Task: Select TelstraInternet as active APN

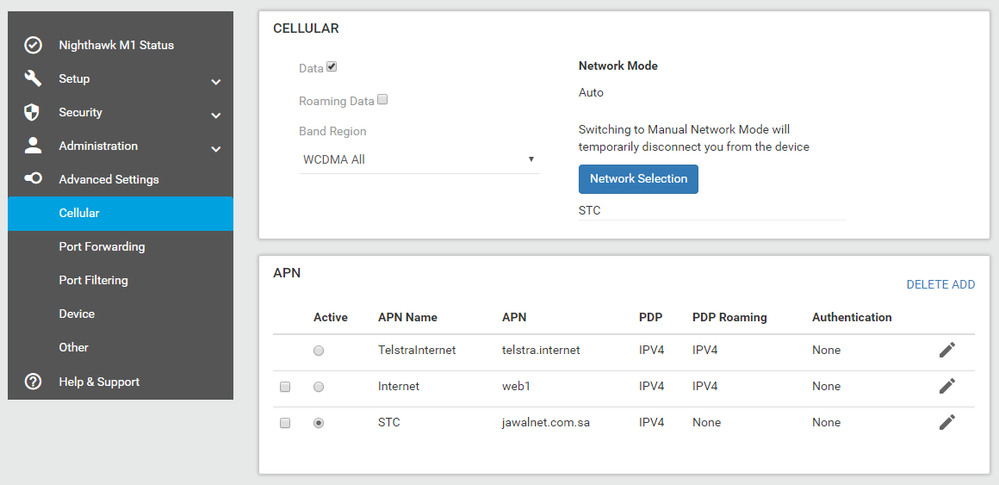Action: 319,351
